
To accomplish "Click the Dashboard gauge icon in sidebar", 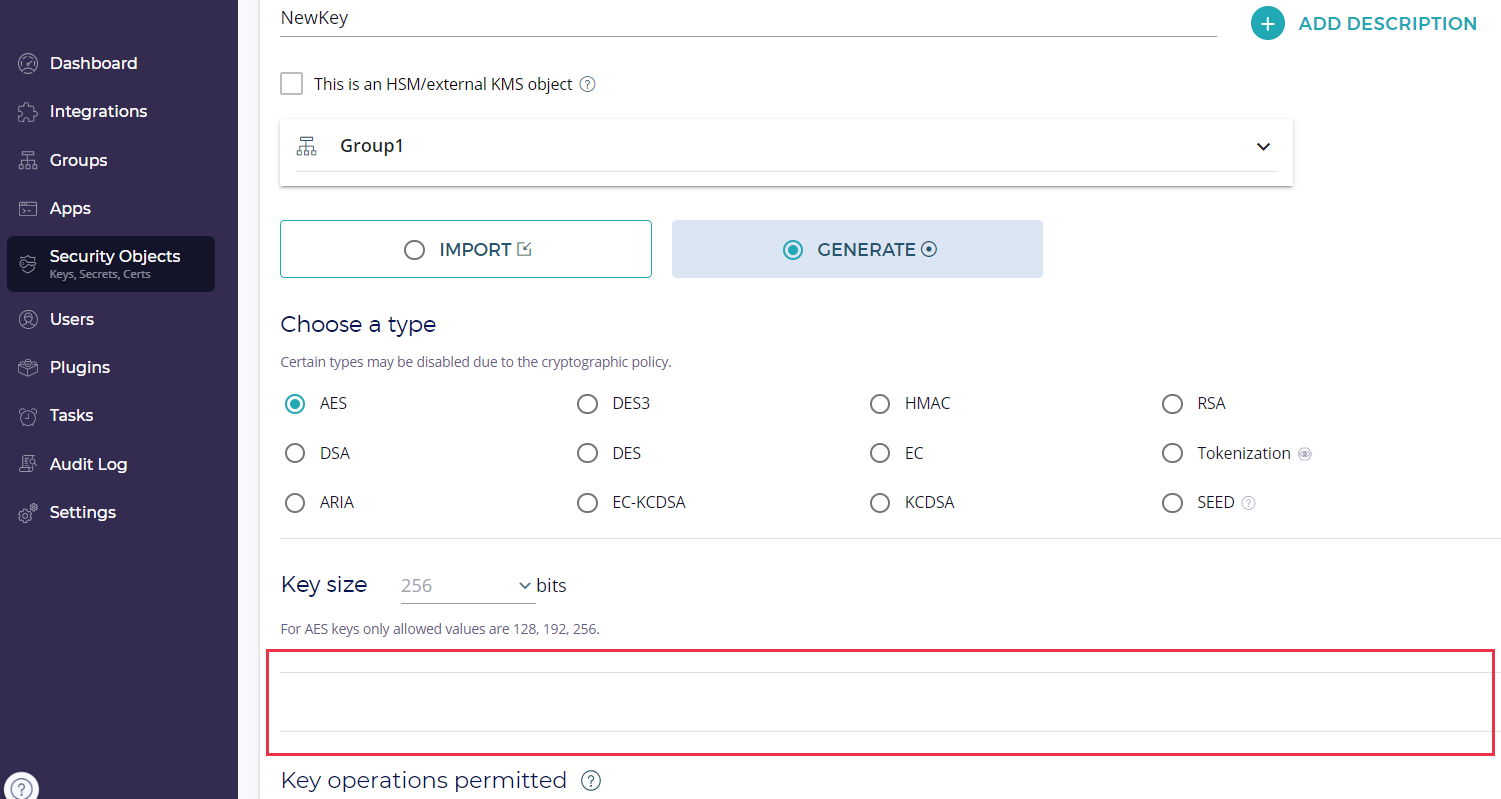I will coord(28,64).
